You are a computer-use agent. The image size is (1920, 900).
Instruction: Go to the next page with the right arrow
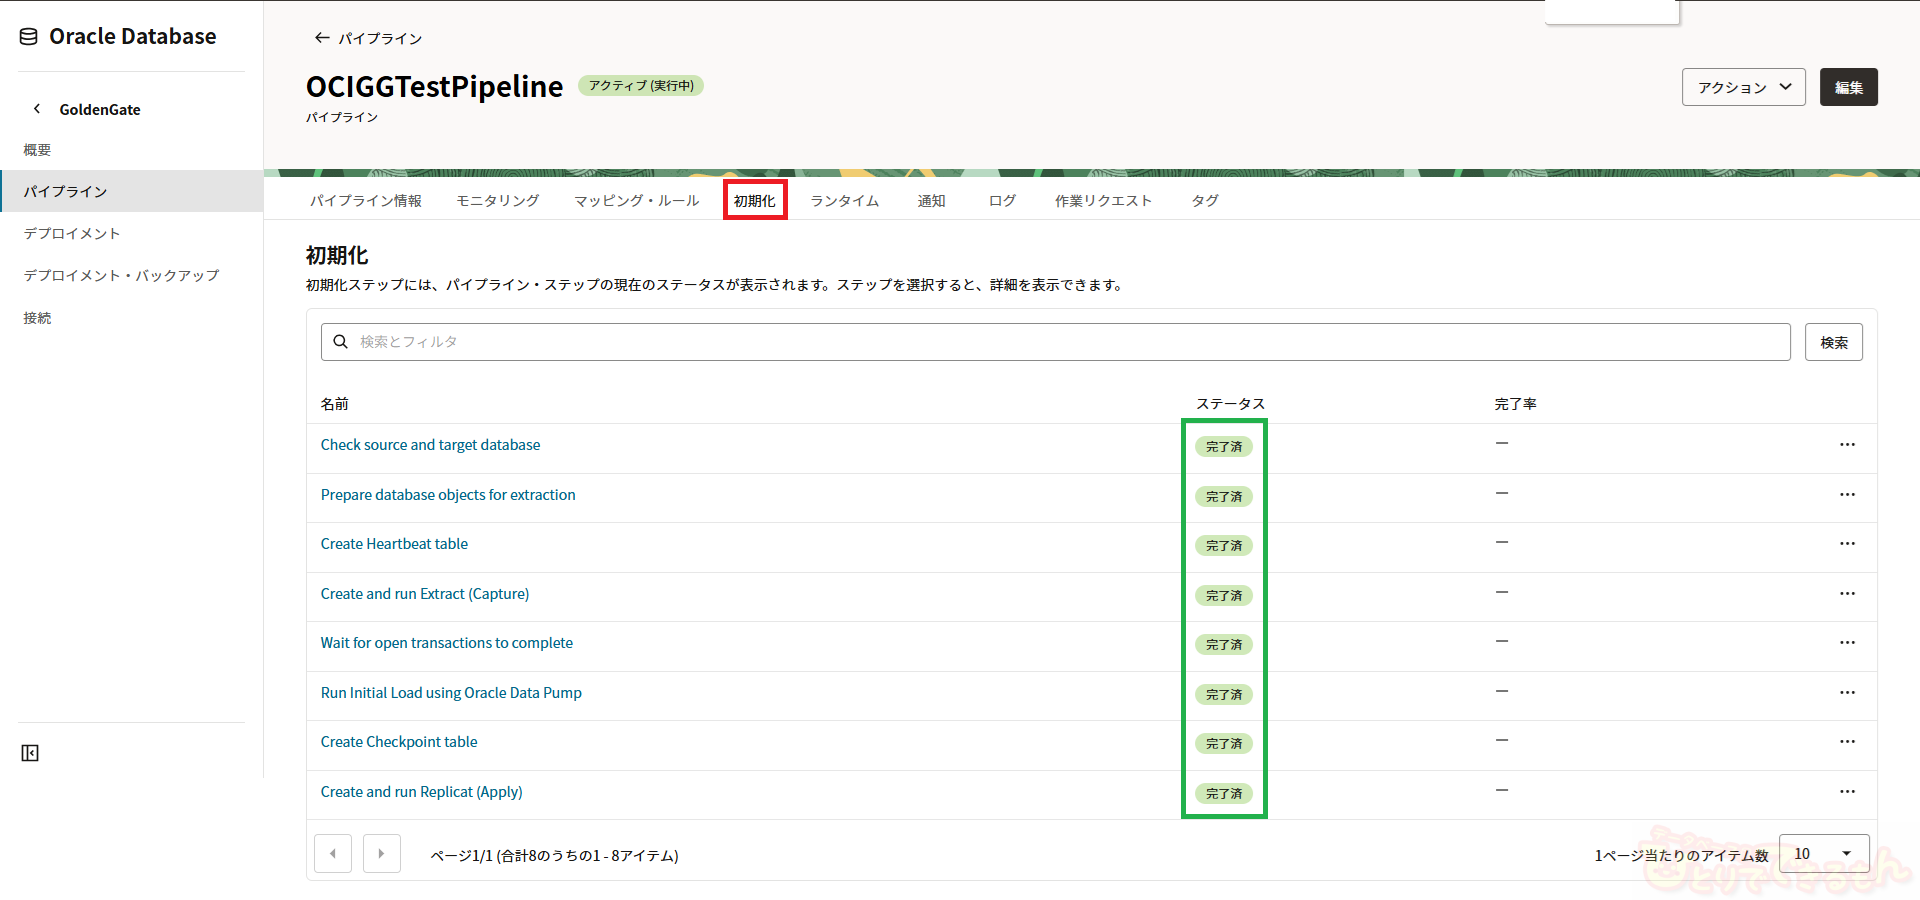(x=381, y=854)
